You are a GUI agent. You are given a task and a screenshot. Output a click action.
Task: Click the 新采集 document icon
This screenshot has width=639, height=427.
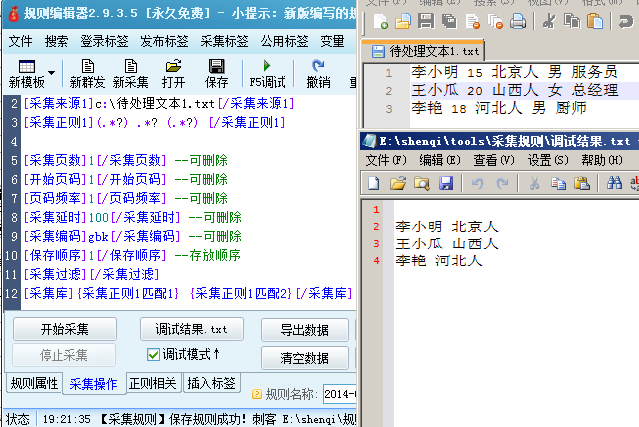click(x=130, y=66)
